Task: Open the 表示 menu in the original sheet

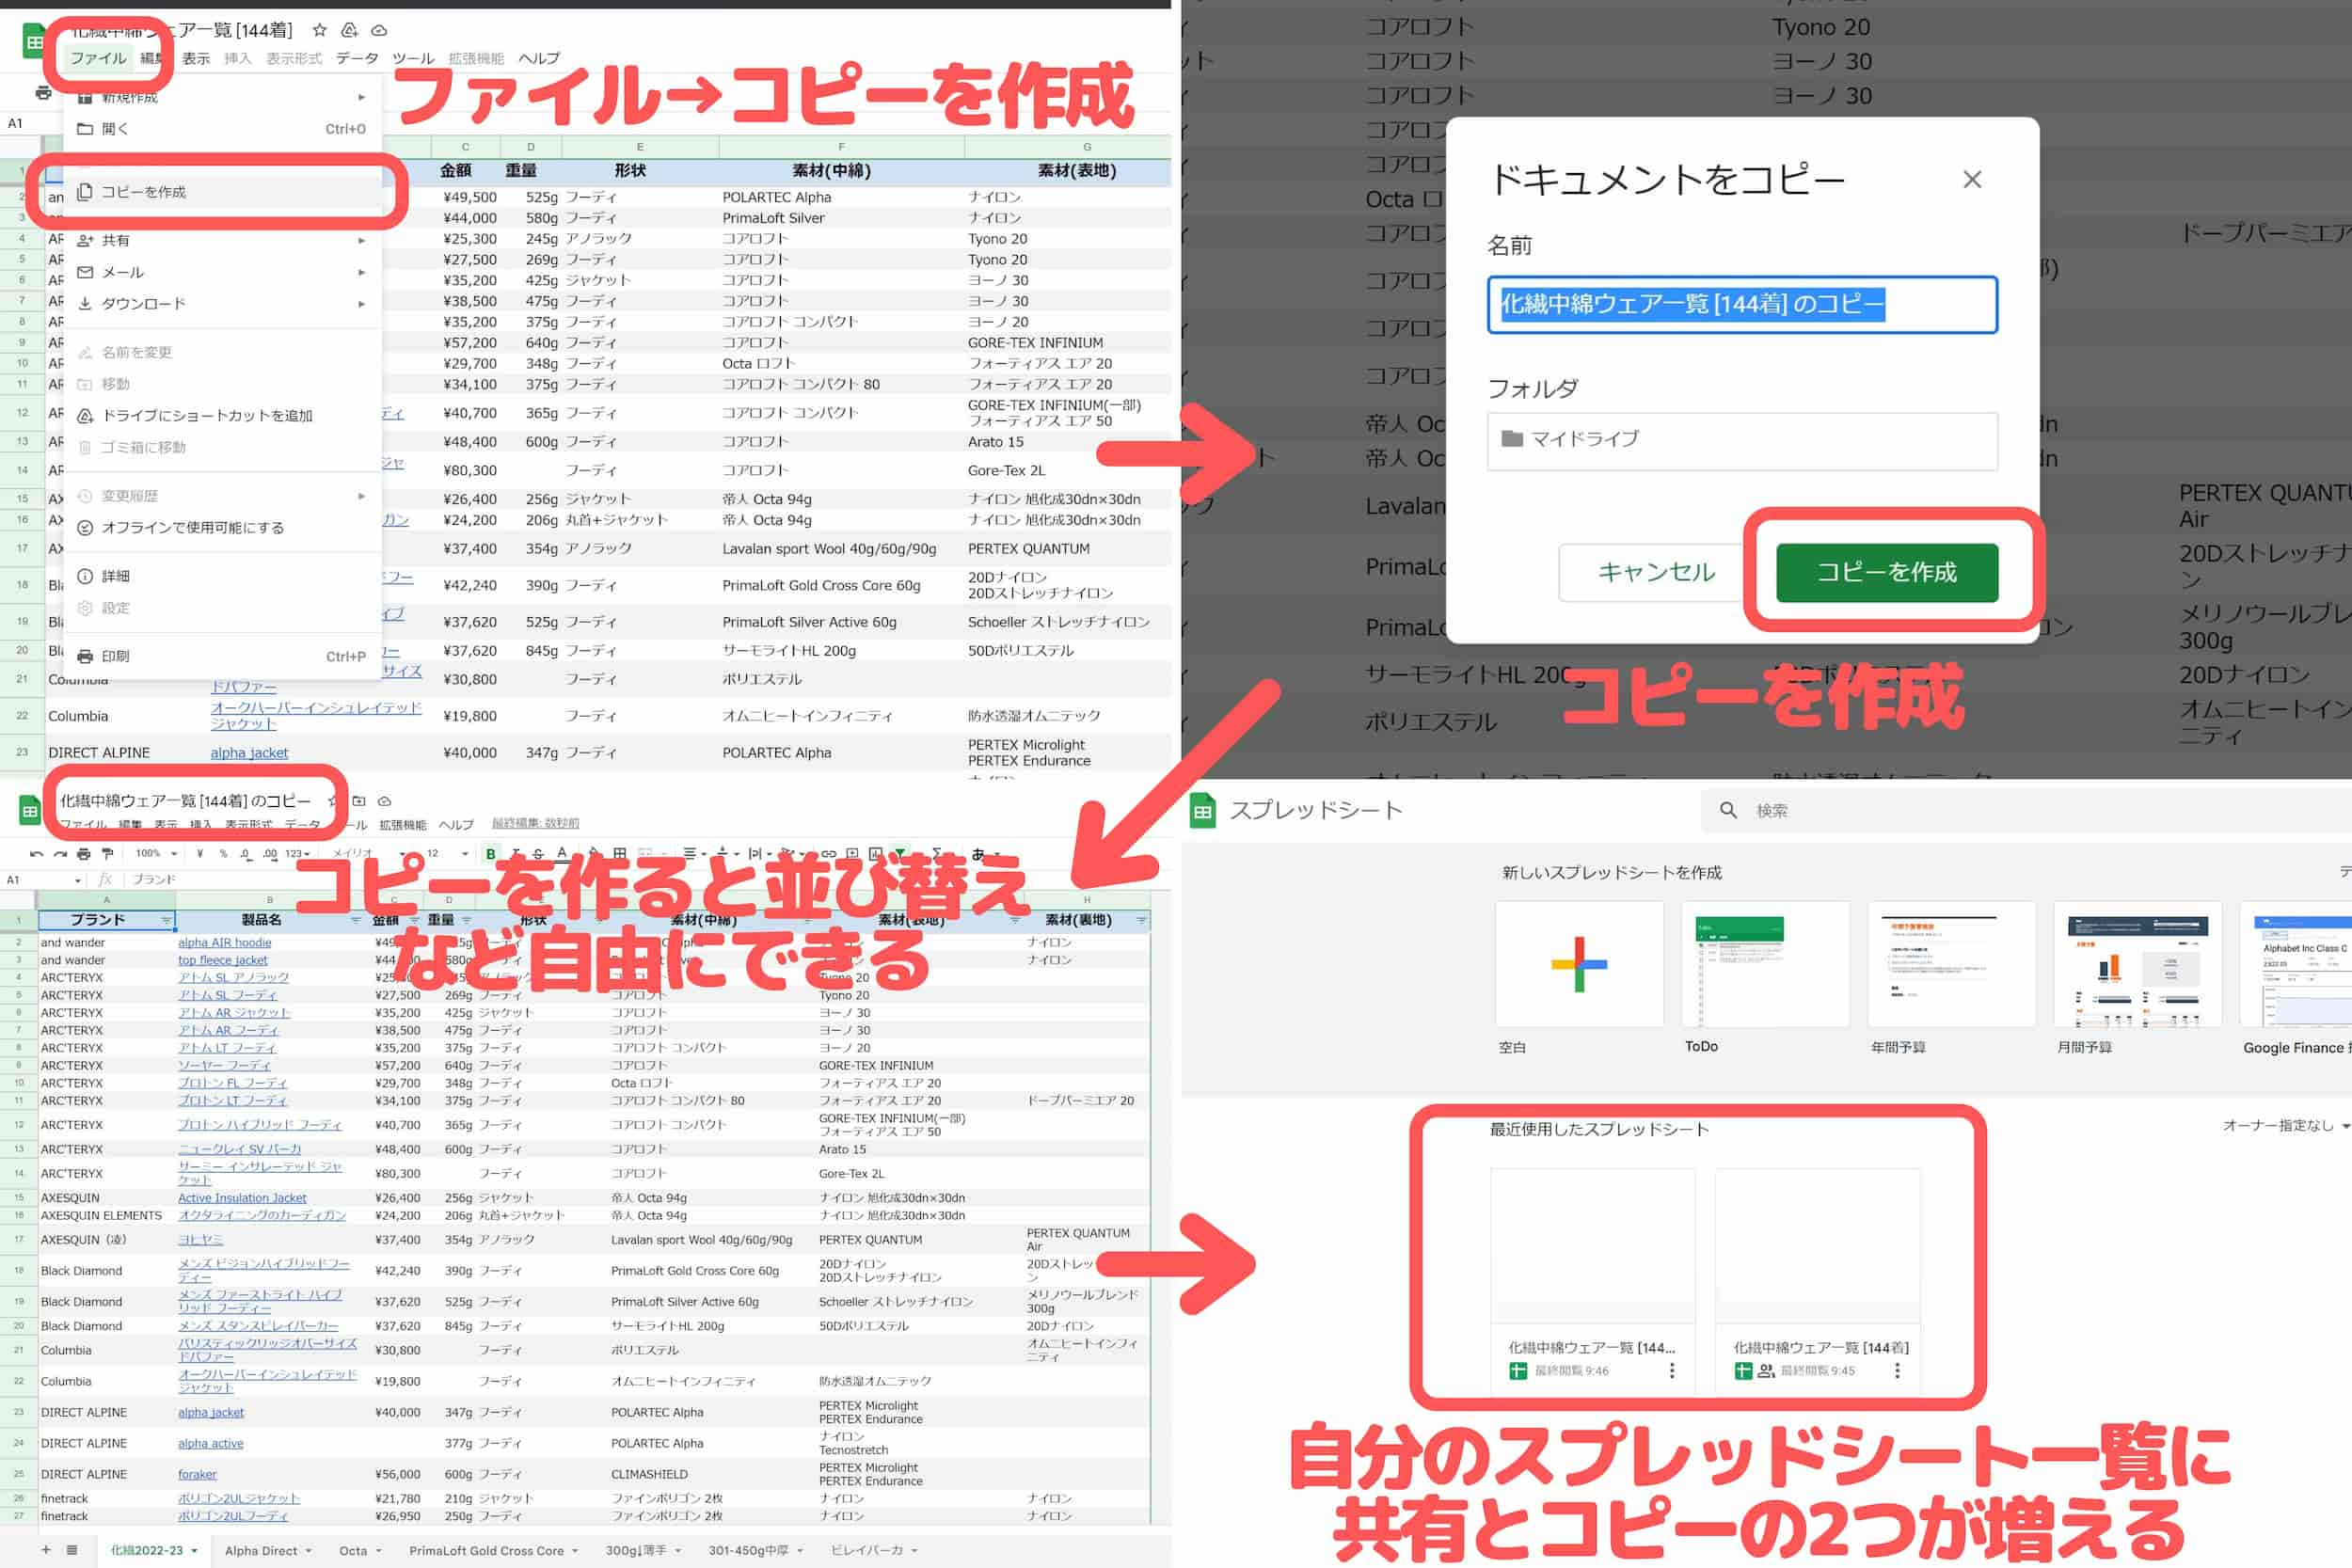Action: click(196, 58)
